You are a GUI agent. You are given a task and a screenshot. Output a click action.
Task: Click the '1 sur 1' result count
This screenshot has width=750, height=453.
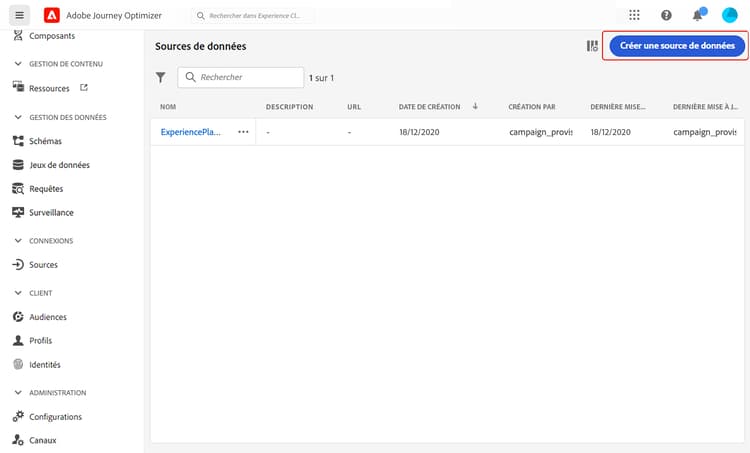(x=321, y=77)
